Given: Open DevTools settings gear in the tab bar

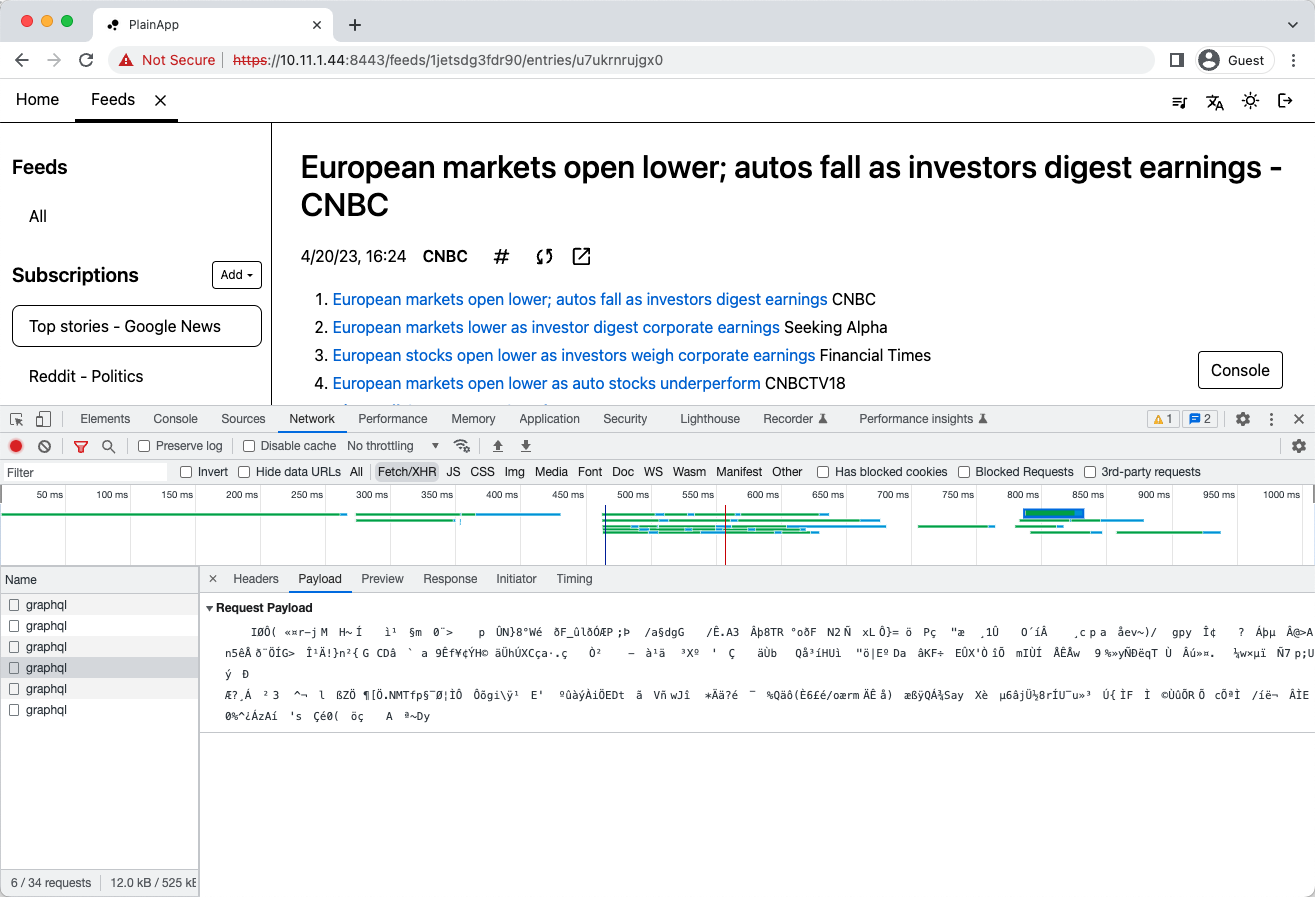Looking at the screenshot, I should (1243, 419).
